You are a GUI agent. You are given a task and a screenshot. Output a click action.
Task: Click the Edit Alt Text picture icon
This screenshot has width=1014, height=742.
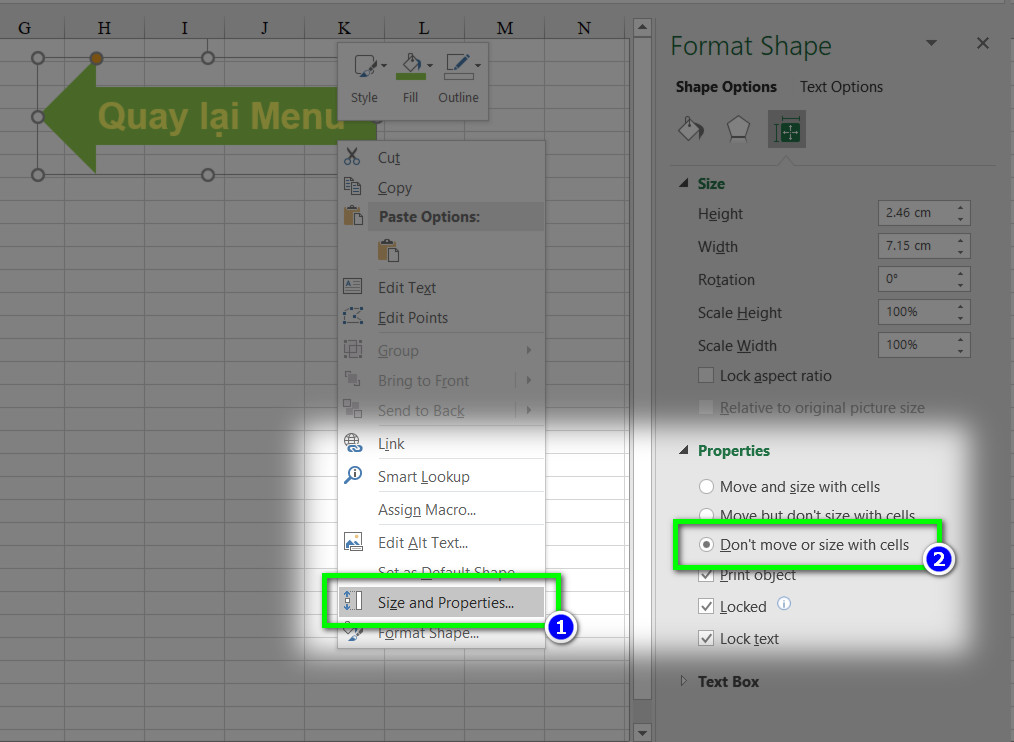(353, 541)
